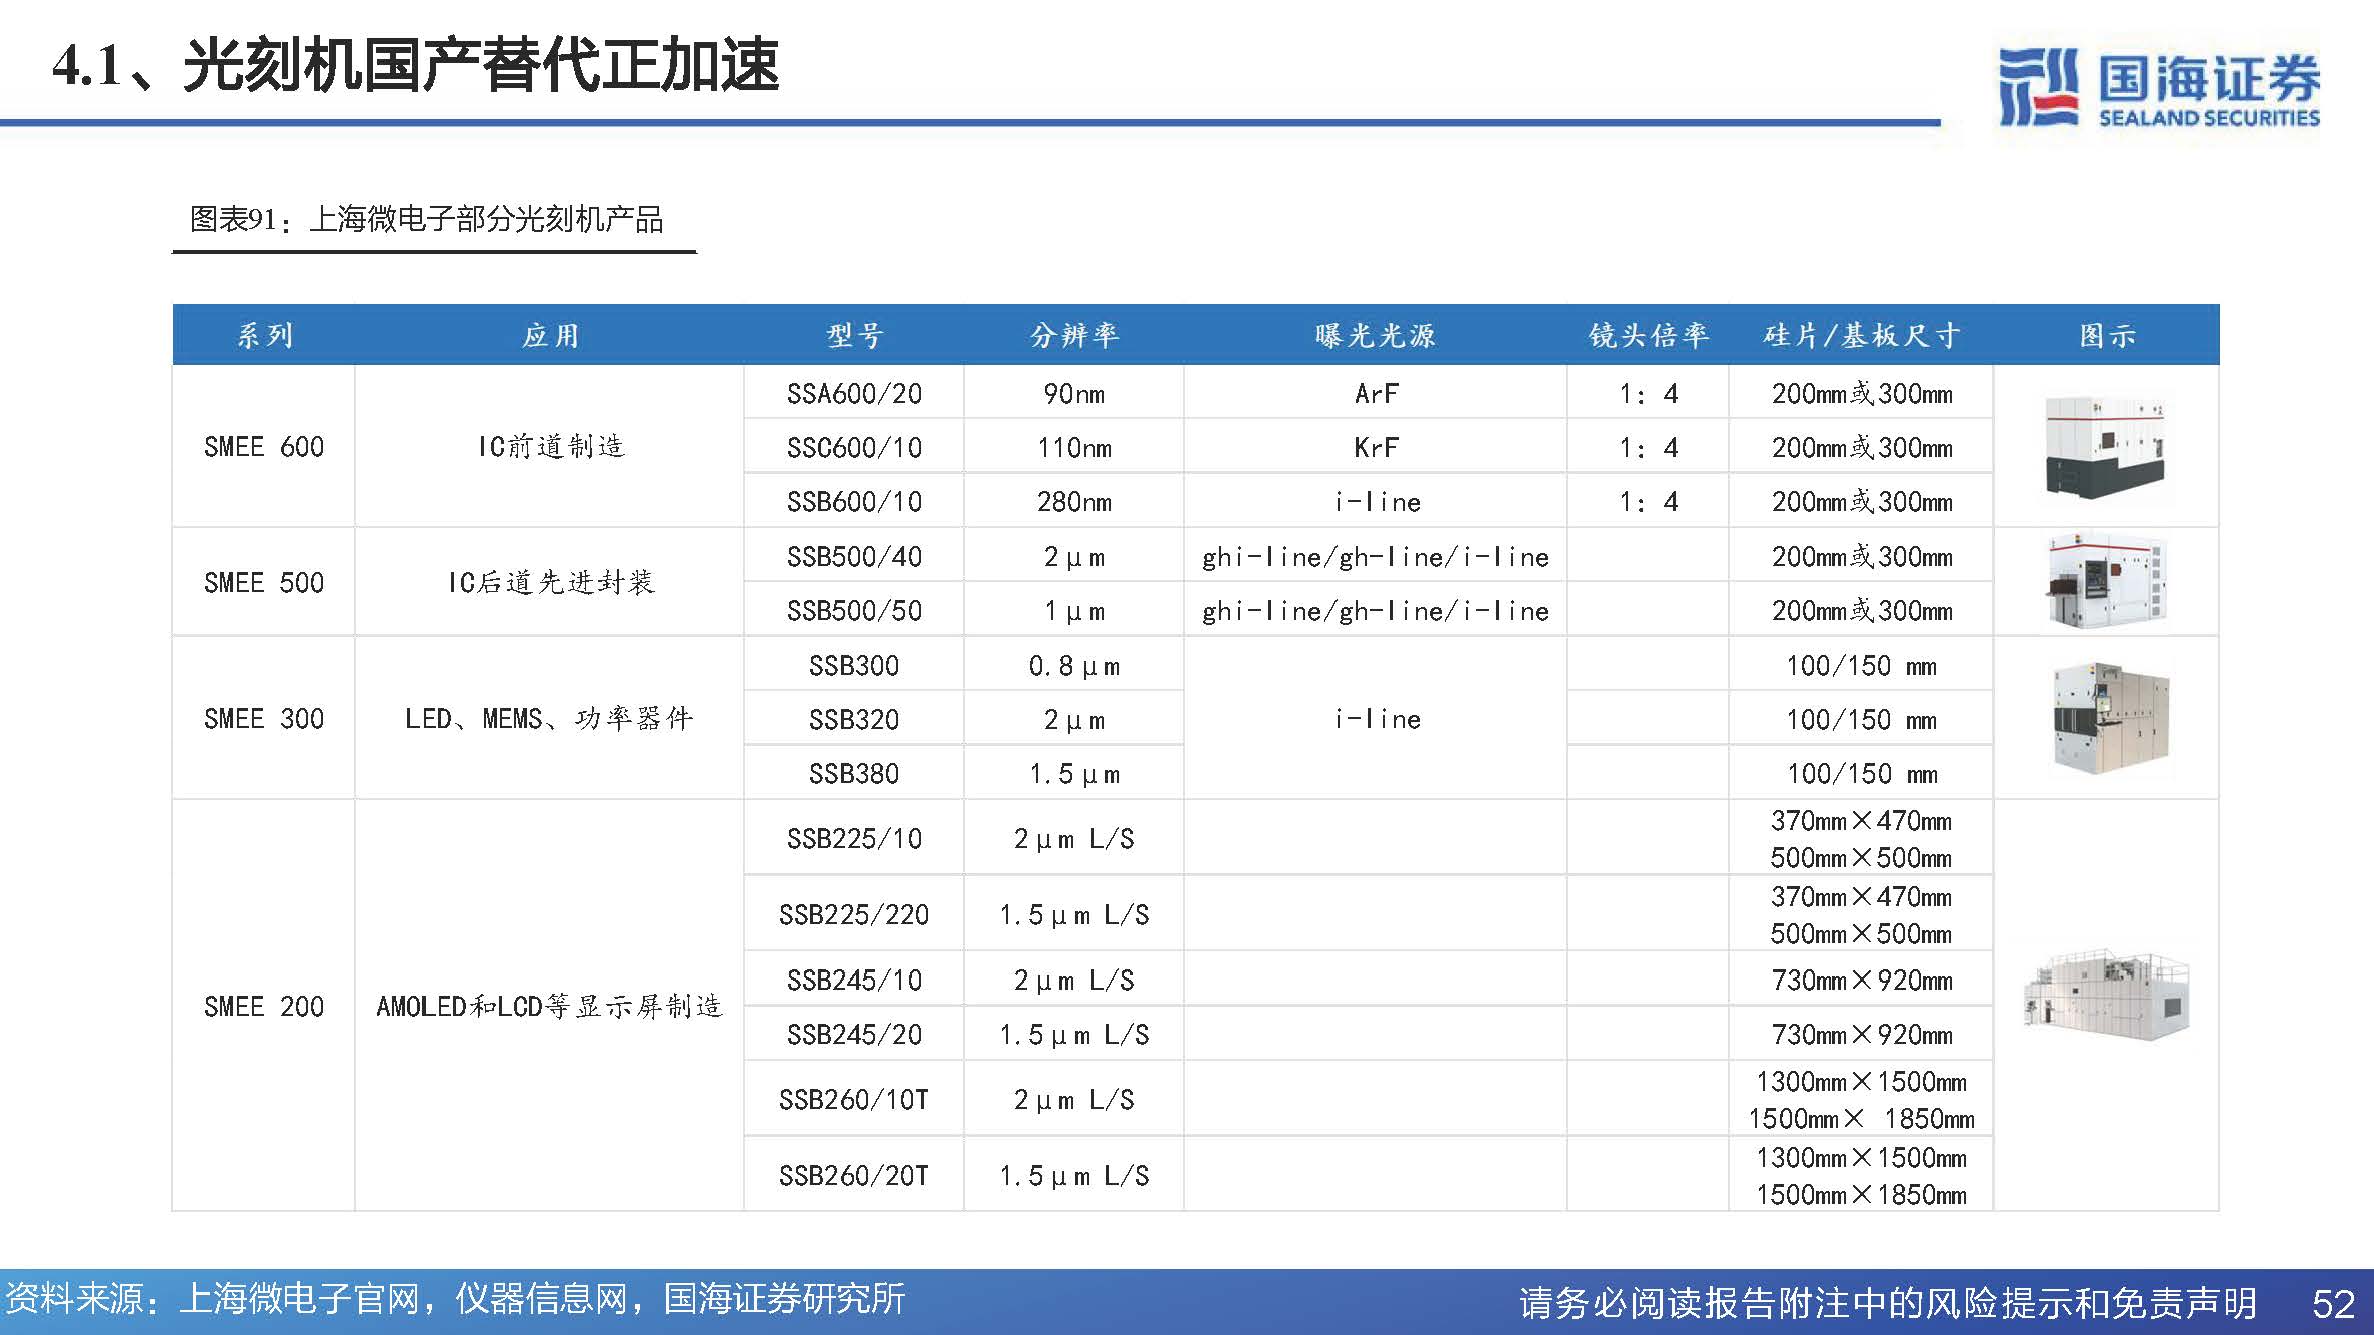This screenshot has height=1335, width=2374.
Task: Select the SSA600/20 model cell
Action: pos(854,394)
